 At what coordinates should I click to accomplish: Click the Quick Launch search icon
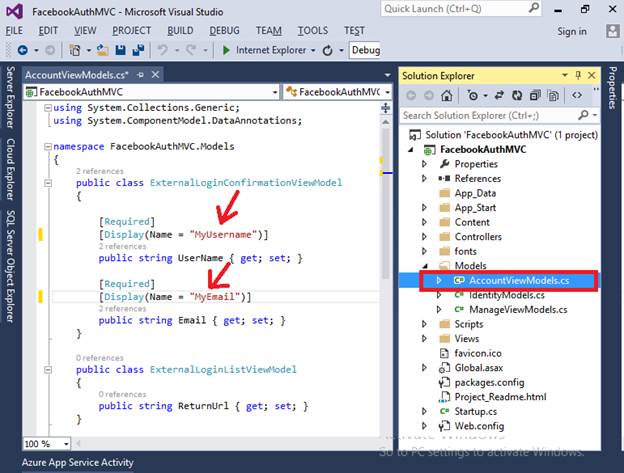(534, 8)
